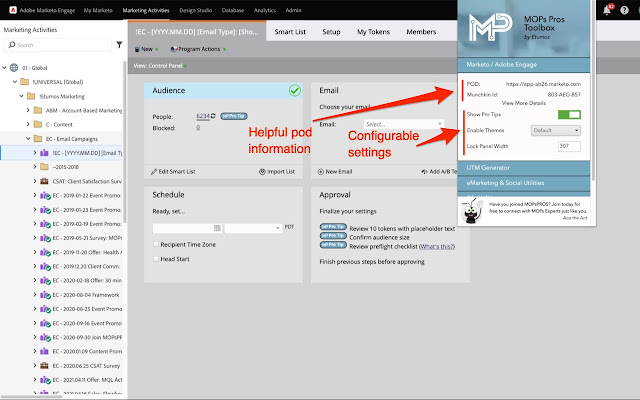The height and width of the screenshot is (400, 640).
Task: Click the green checkmark on the Audience tile
Action: 295,90
